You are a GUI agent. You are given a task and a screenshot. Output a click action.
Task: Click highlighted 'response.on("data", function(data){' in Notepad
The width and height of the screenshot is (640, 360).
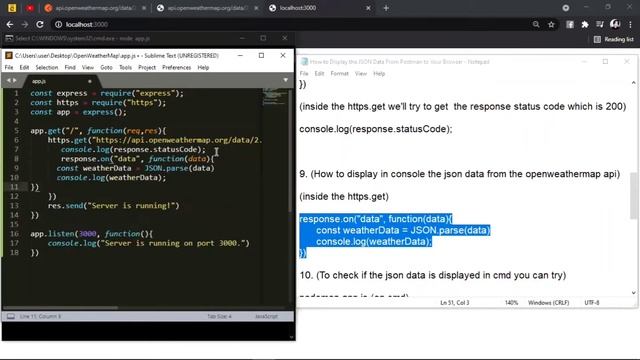pos(376,219)
